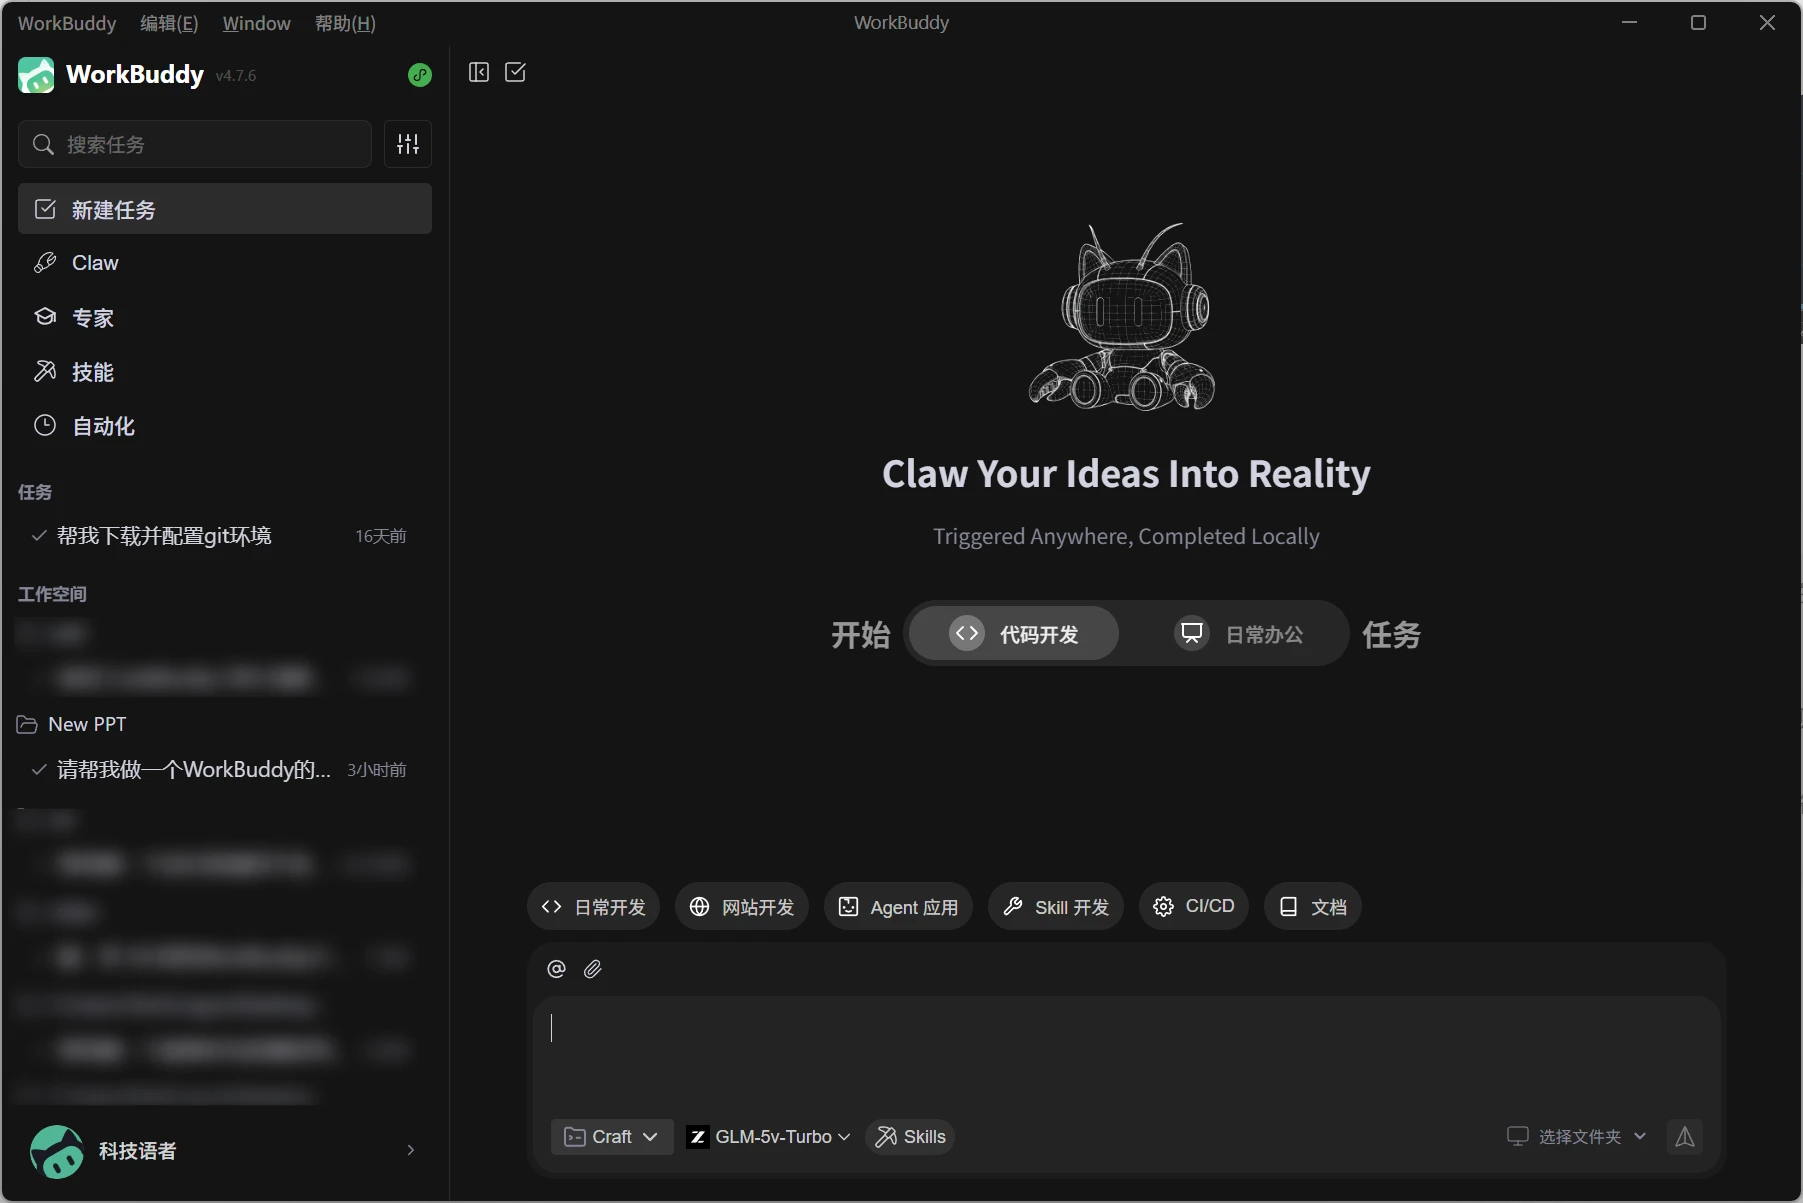Click the green status icon near version
This screenshot has width=1803, height=1203.
[x=420, y=75]
